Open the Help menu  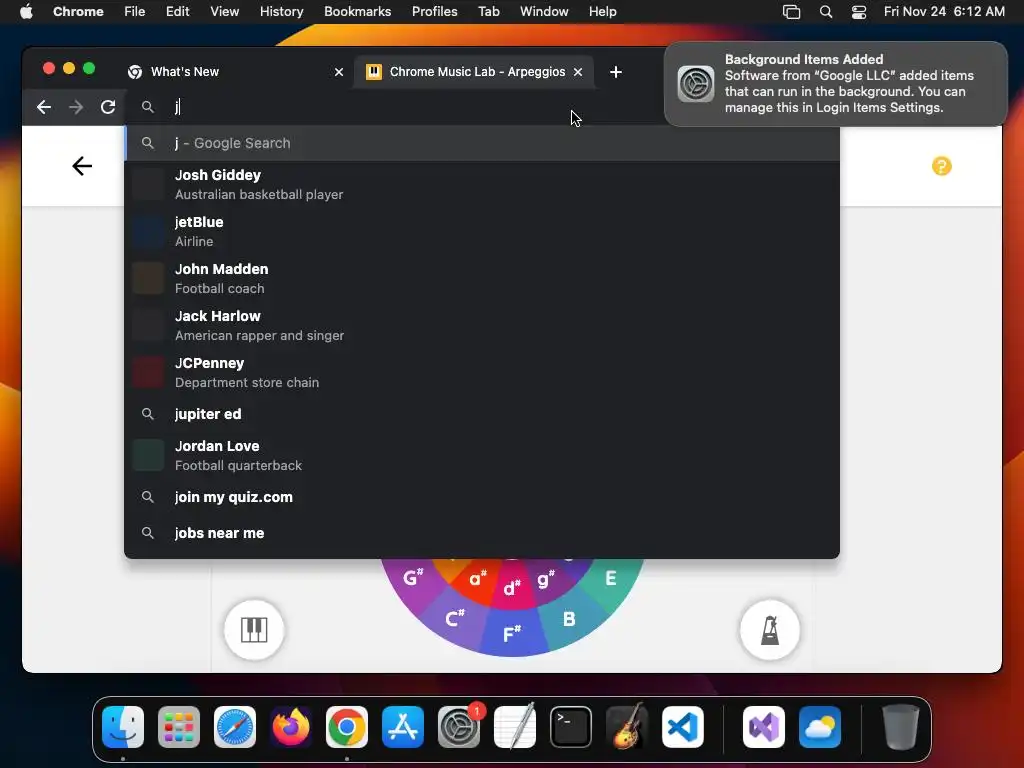[602, 11]
